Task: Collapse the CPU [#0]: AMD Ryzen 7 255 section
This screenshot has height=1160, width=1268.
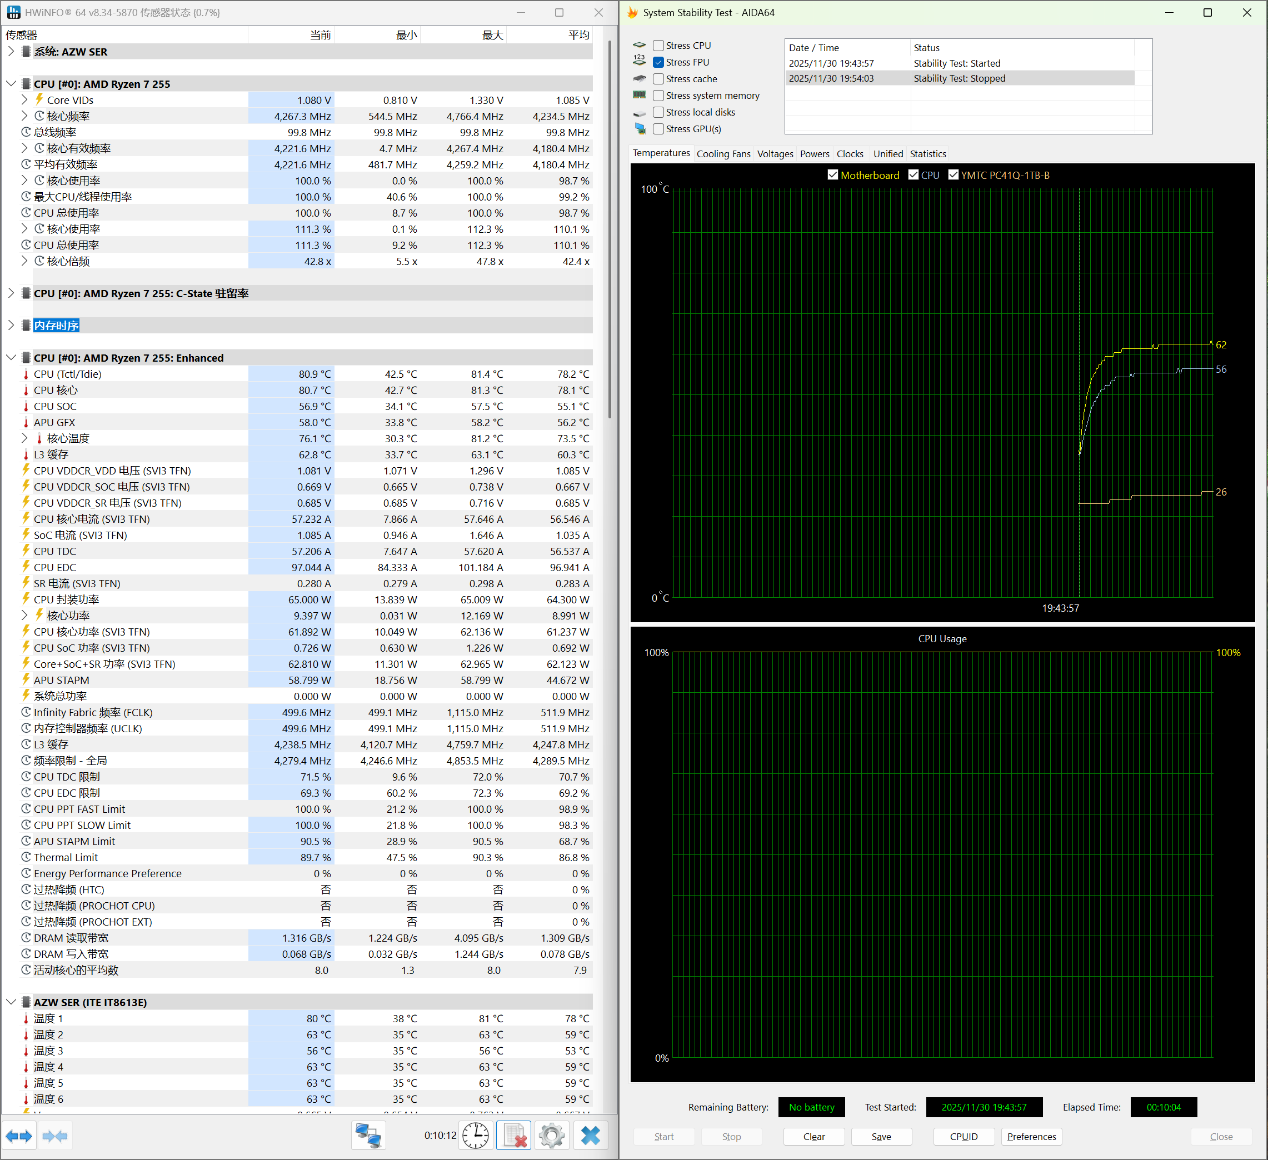Action: [x=11, y=84]
